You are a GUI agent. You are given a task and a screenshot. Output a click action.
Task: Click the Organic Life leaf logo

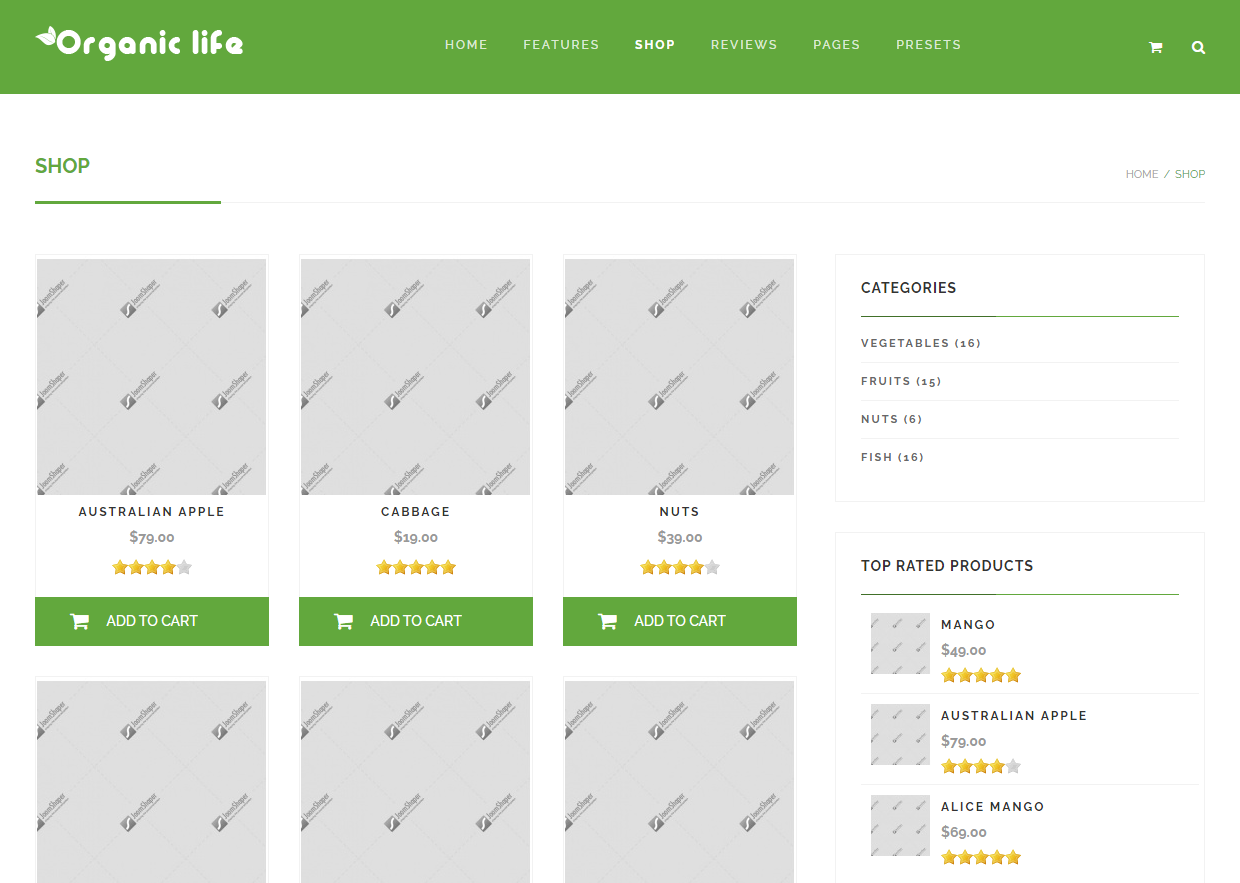click(139, 44)
